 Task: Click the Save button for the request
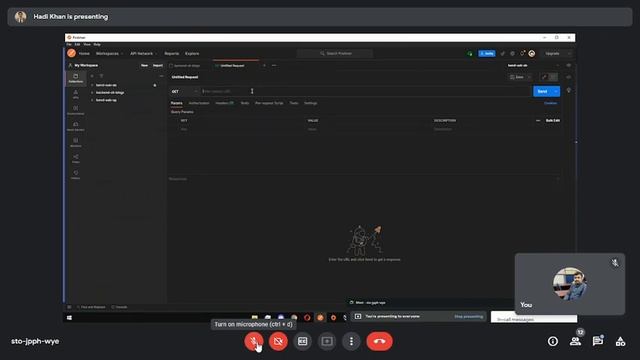(x=517, y=77)
